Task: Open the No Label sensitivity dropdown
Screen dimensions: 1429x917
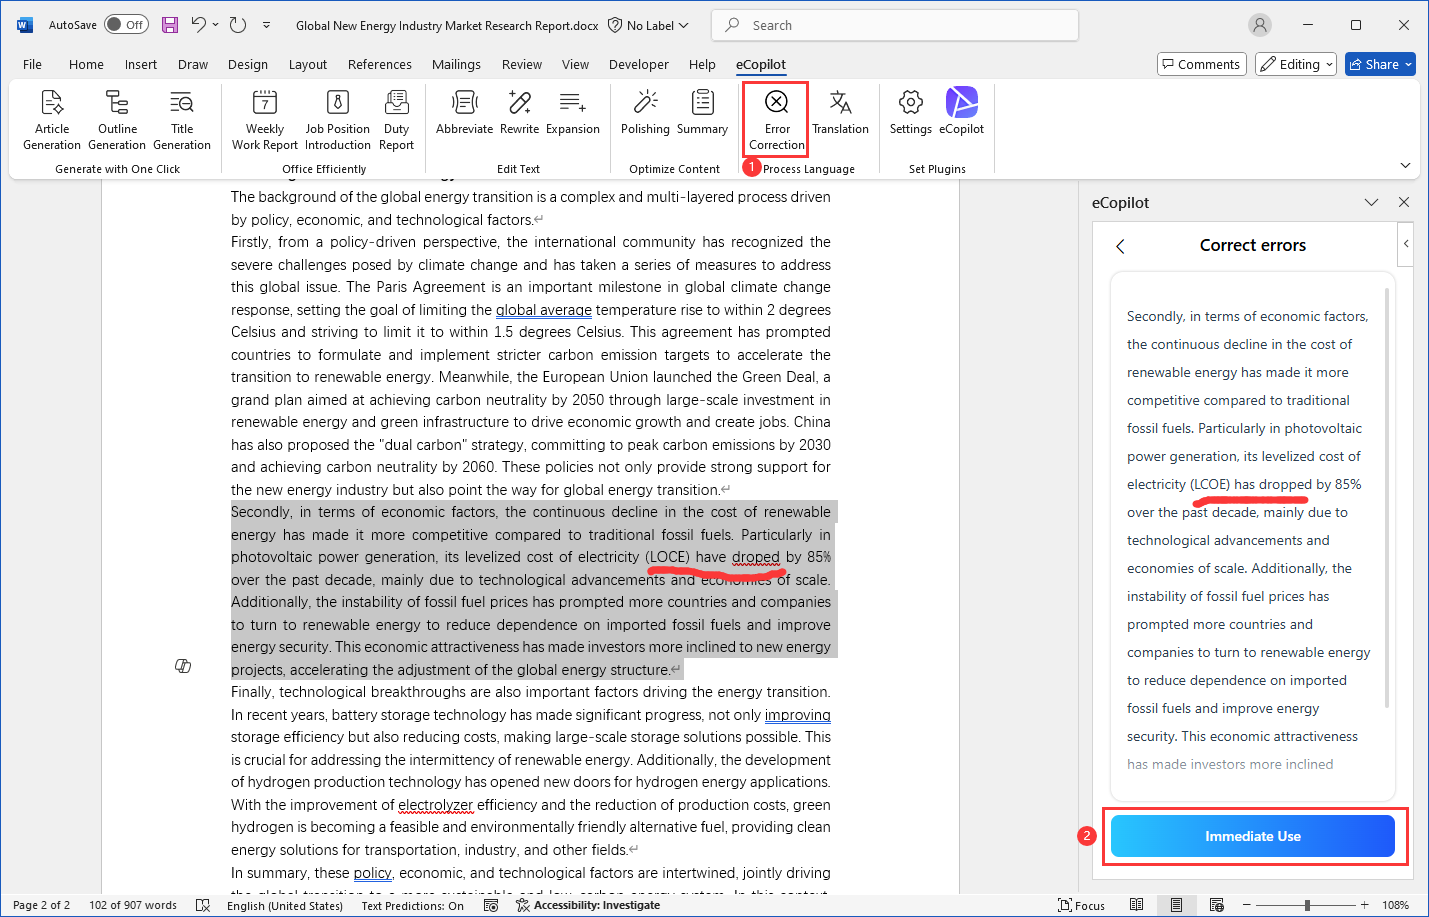Action: pyautogui.click(x=648, y=24)
